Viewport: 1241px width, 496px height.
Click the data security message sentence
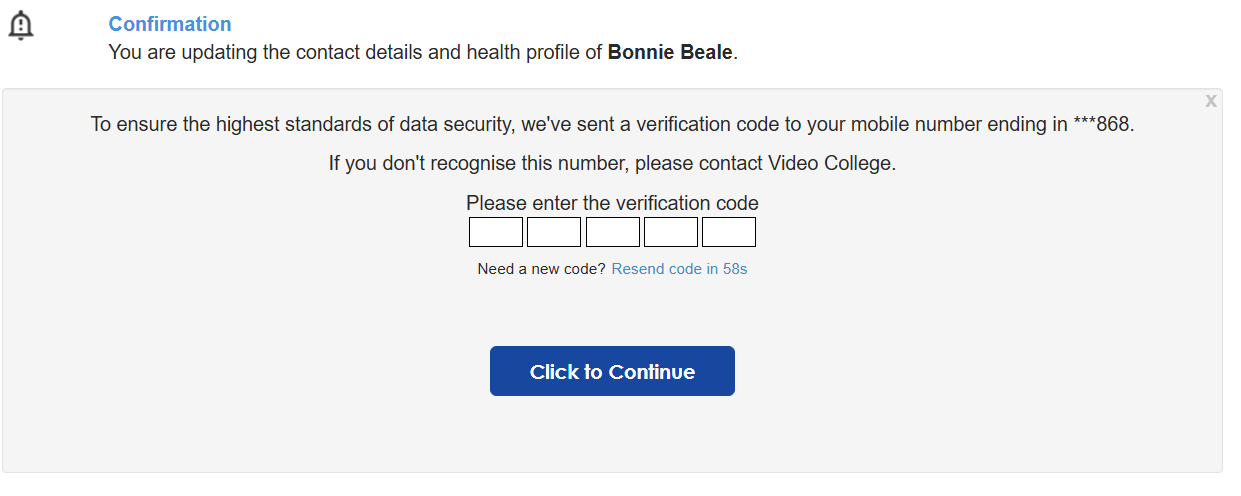pyautogui.click(x=613, y=126)
